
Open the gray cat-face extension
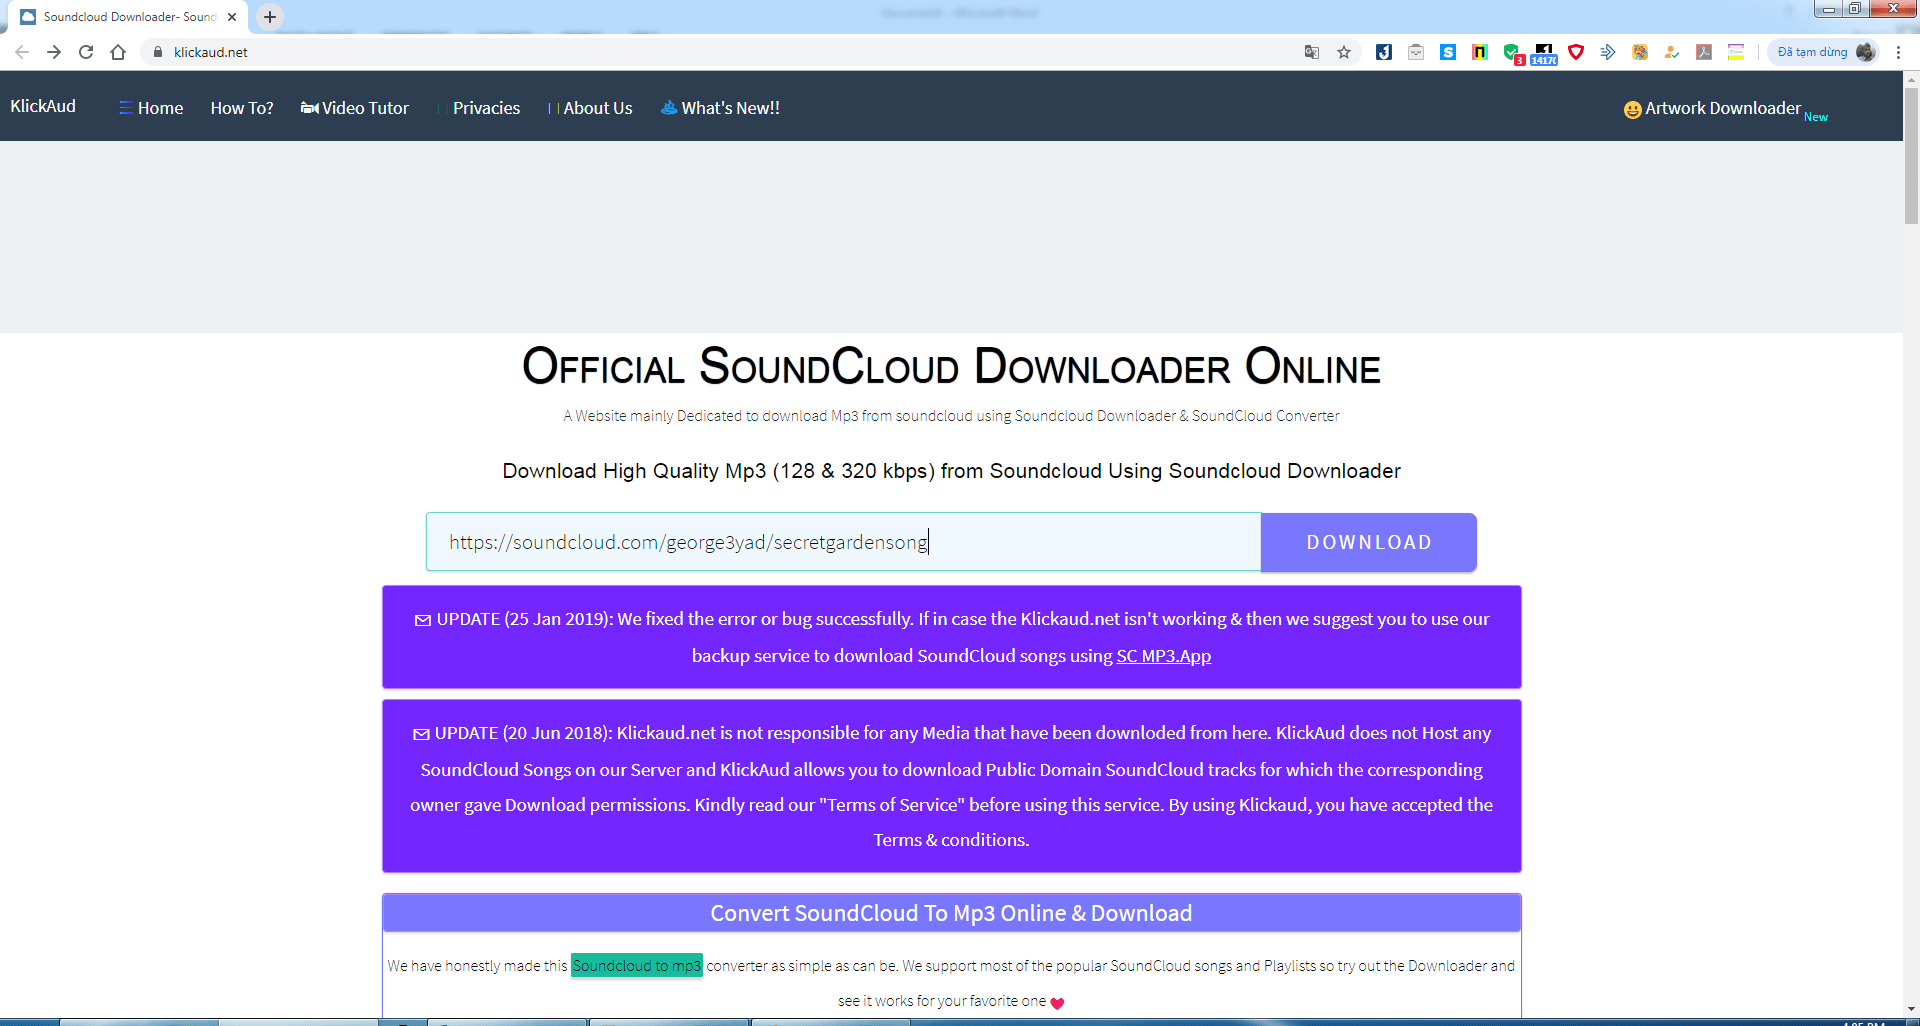1416,52
